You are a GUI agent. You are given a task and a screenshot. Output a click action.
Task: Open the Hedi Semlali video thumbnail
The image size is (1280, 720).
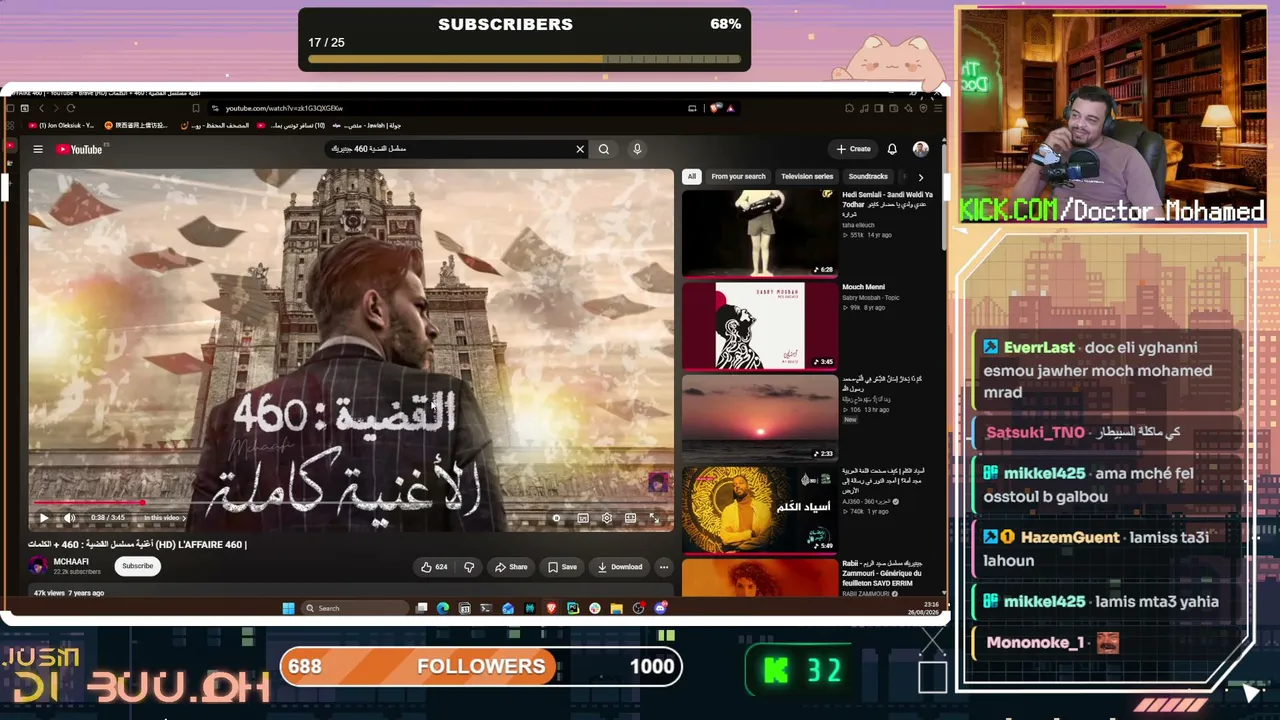point(760,233)
